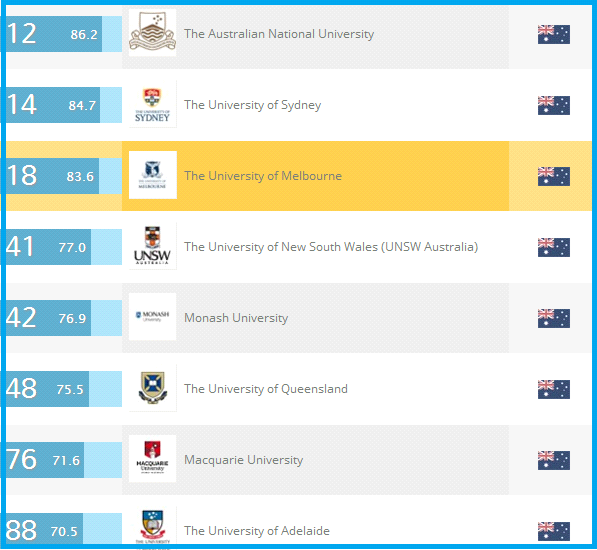The height and width of the screenshot is (550, 597).
Task: Click the Australian flag in Melbourne row
Action: [x=554, y=176]
